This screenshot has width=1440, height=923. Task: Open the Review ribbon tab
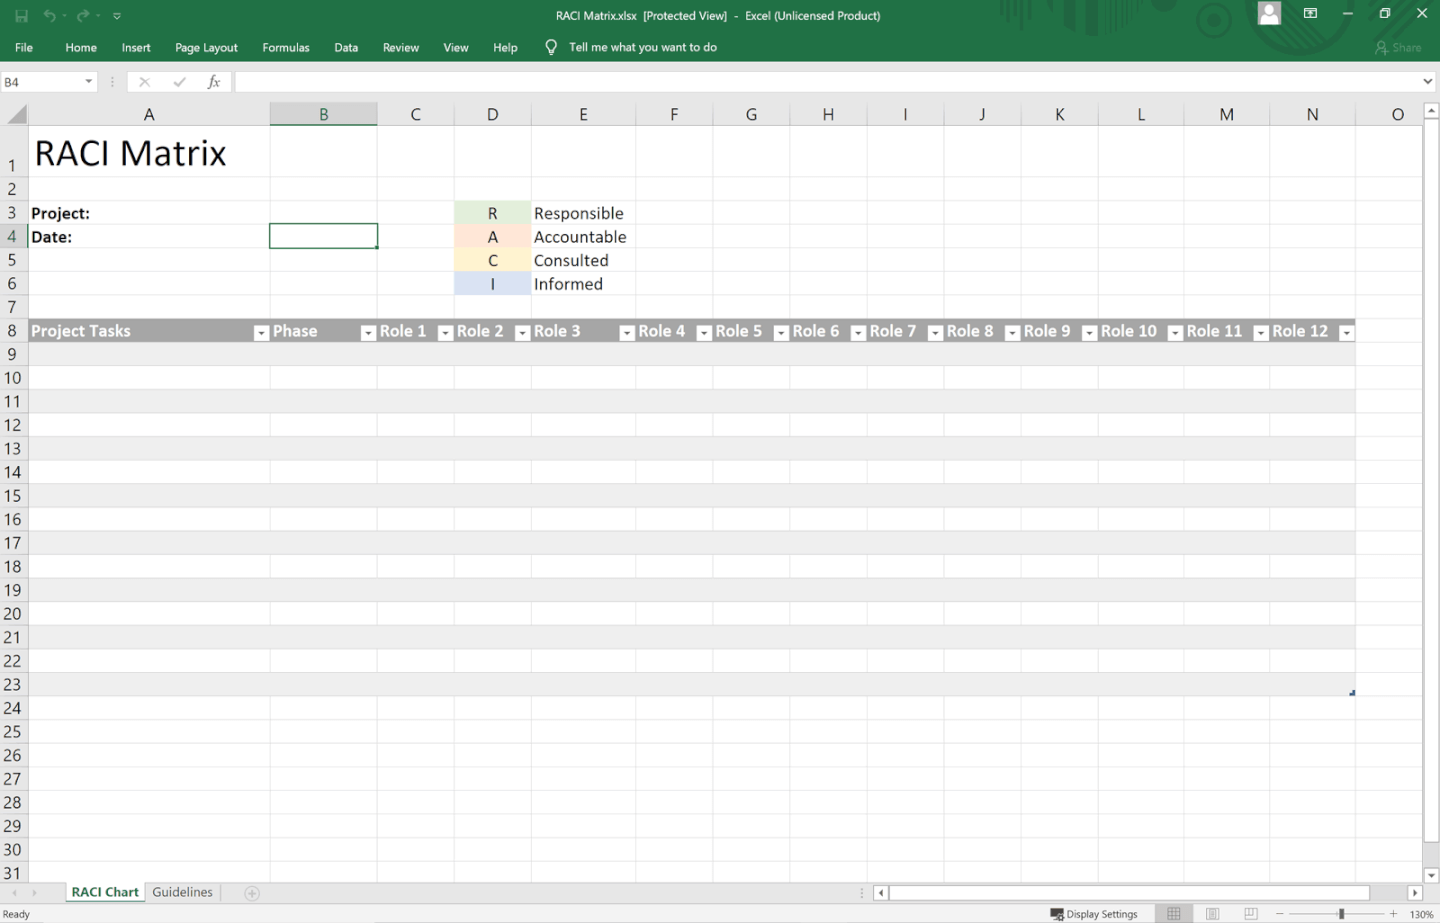coord(401,47)
